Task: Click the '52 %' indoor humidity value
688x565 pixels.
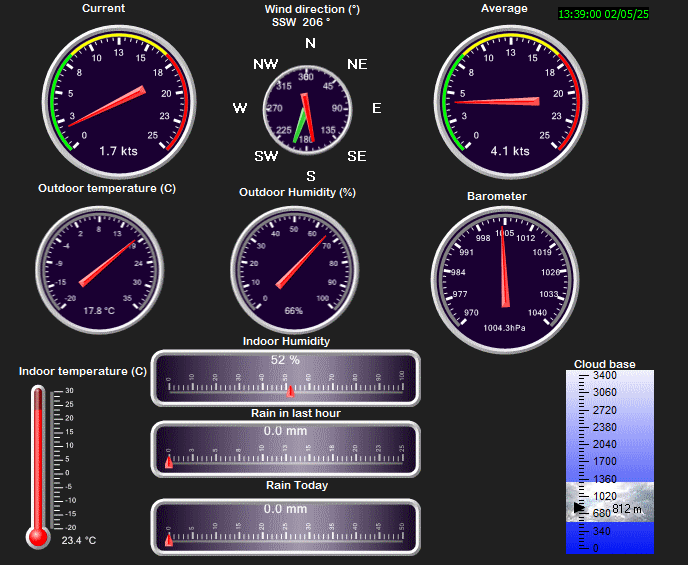Action: (285, 360)
